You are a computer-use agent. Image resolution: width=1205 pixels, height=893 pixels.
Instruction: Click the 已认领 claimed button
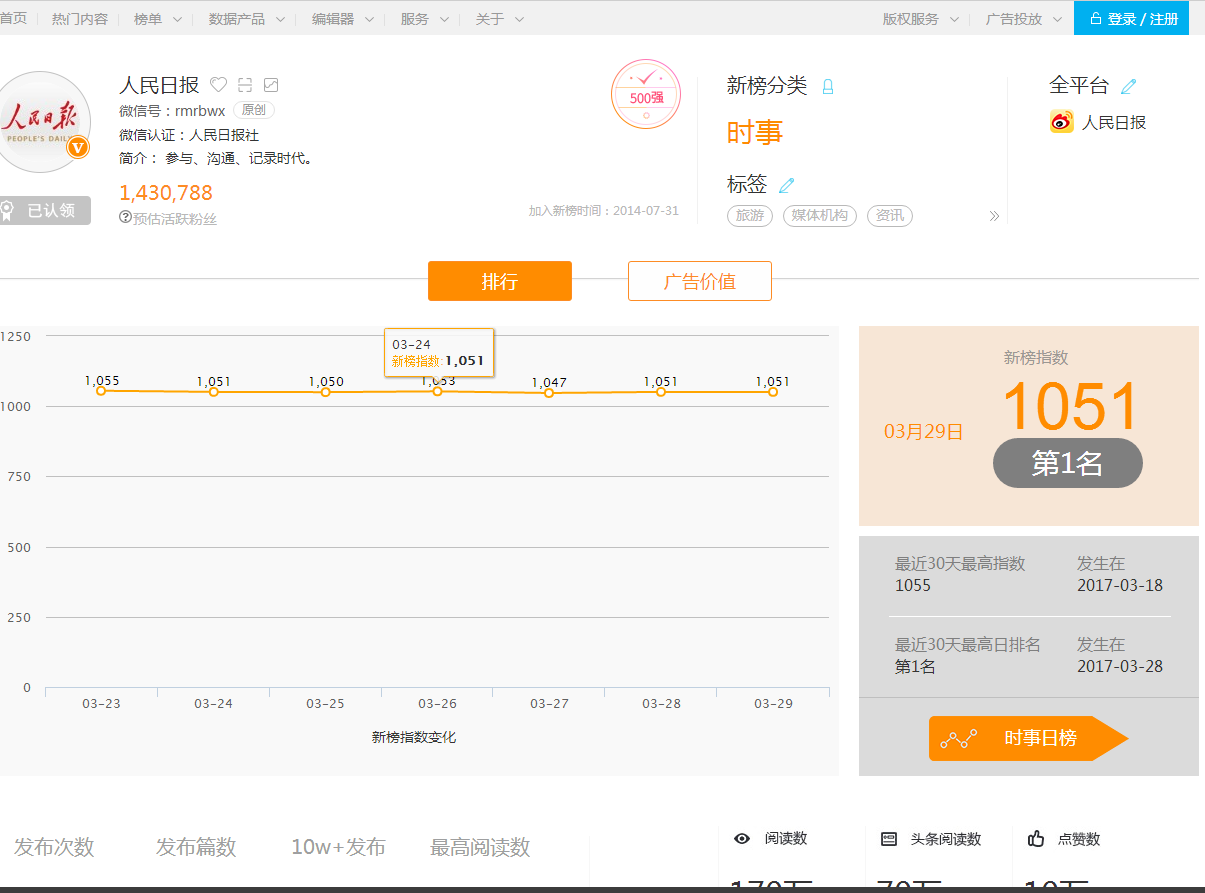tap(45, 210)
